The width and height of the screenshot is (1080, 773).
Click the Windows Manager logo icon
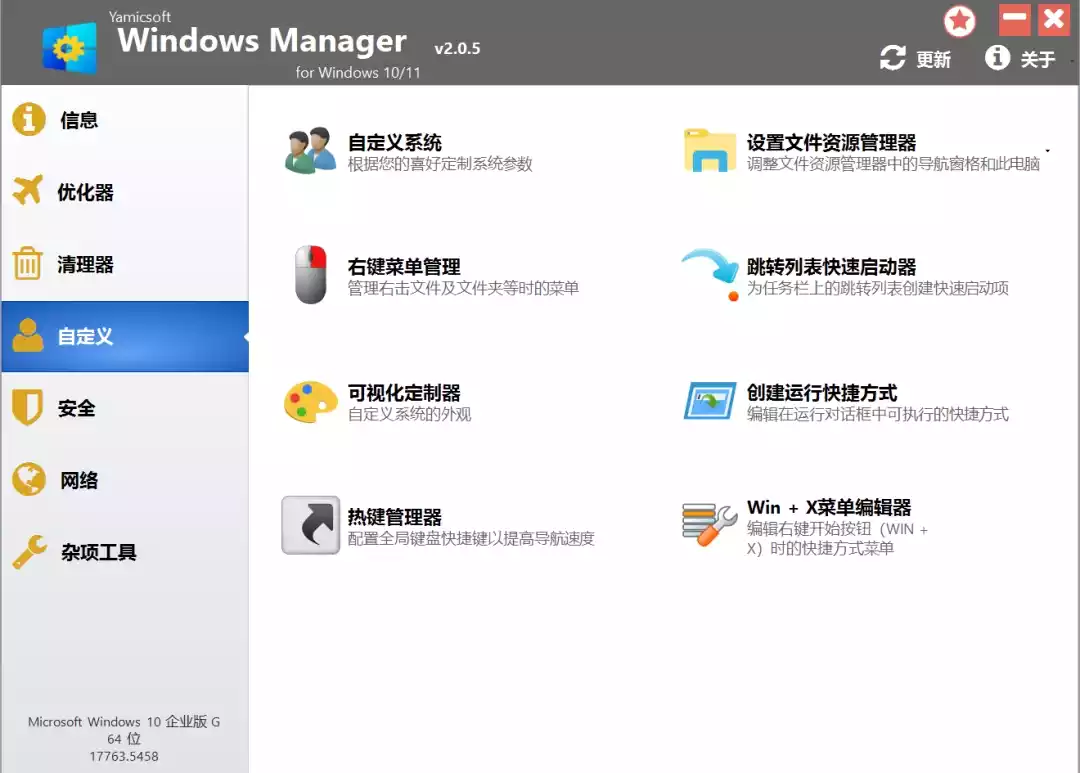coord(69,47)
